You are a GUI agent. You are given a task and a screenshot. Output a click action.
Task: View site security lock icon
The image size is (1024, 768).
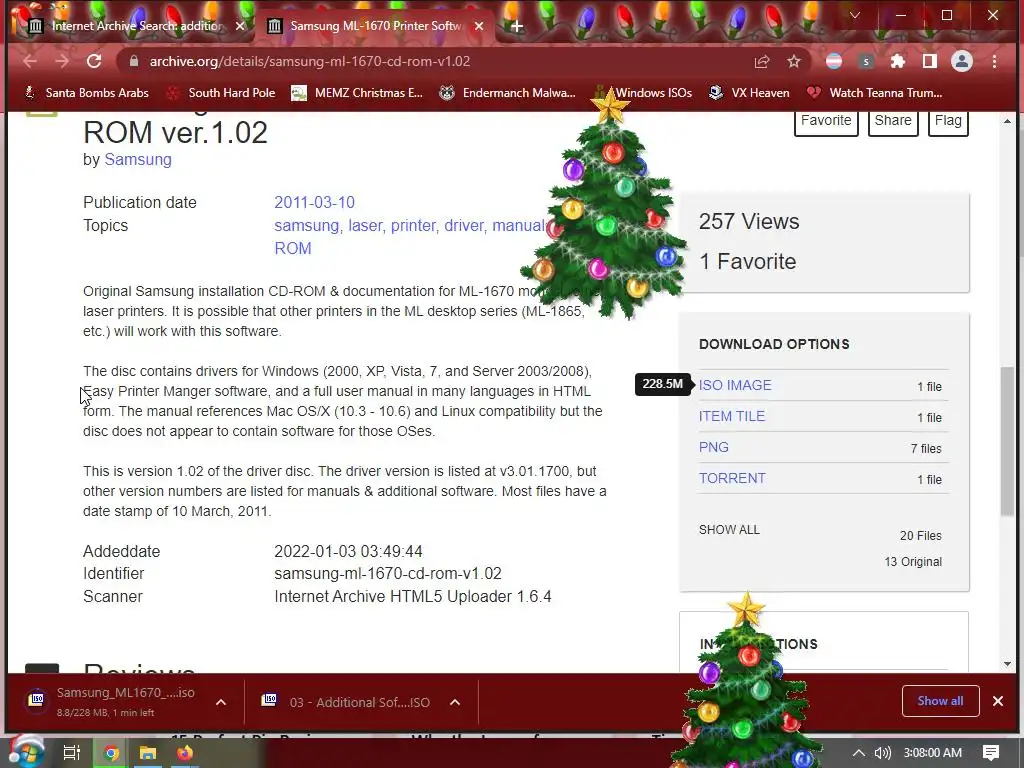[x=134, y=61]
